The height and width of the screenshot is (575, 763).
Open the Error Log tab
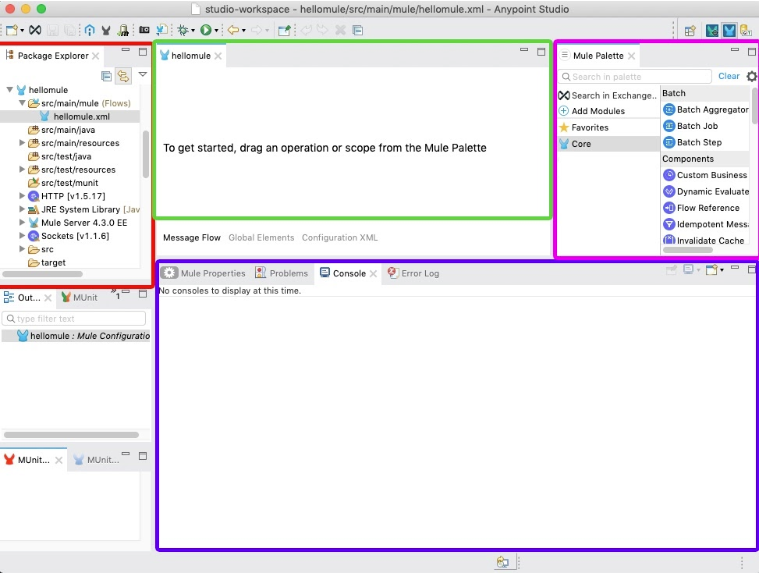point(413,273)
